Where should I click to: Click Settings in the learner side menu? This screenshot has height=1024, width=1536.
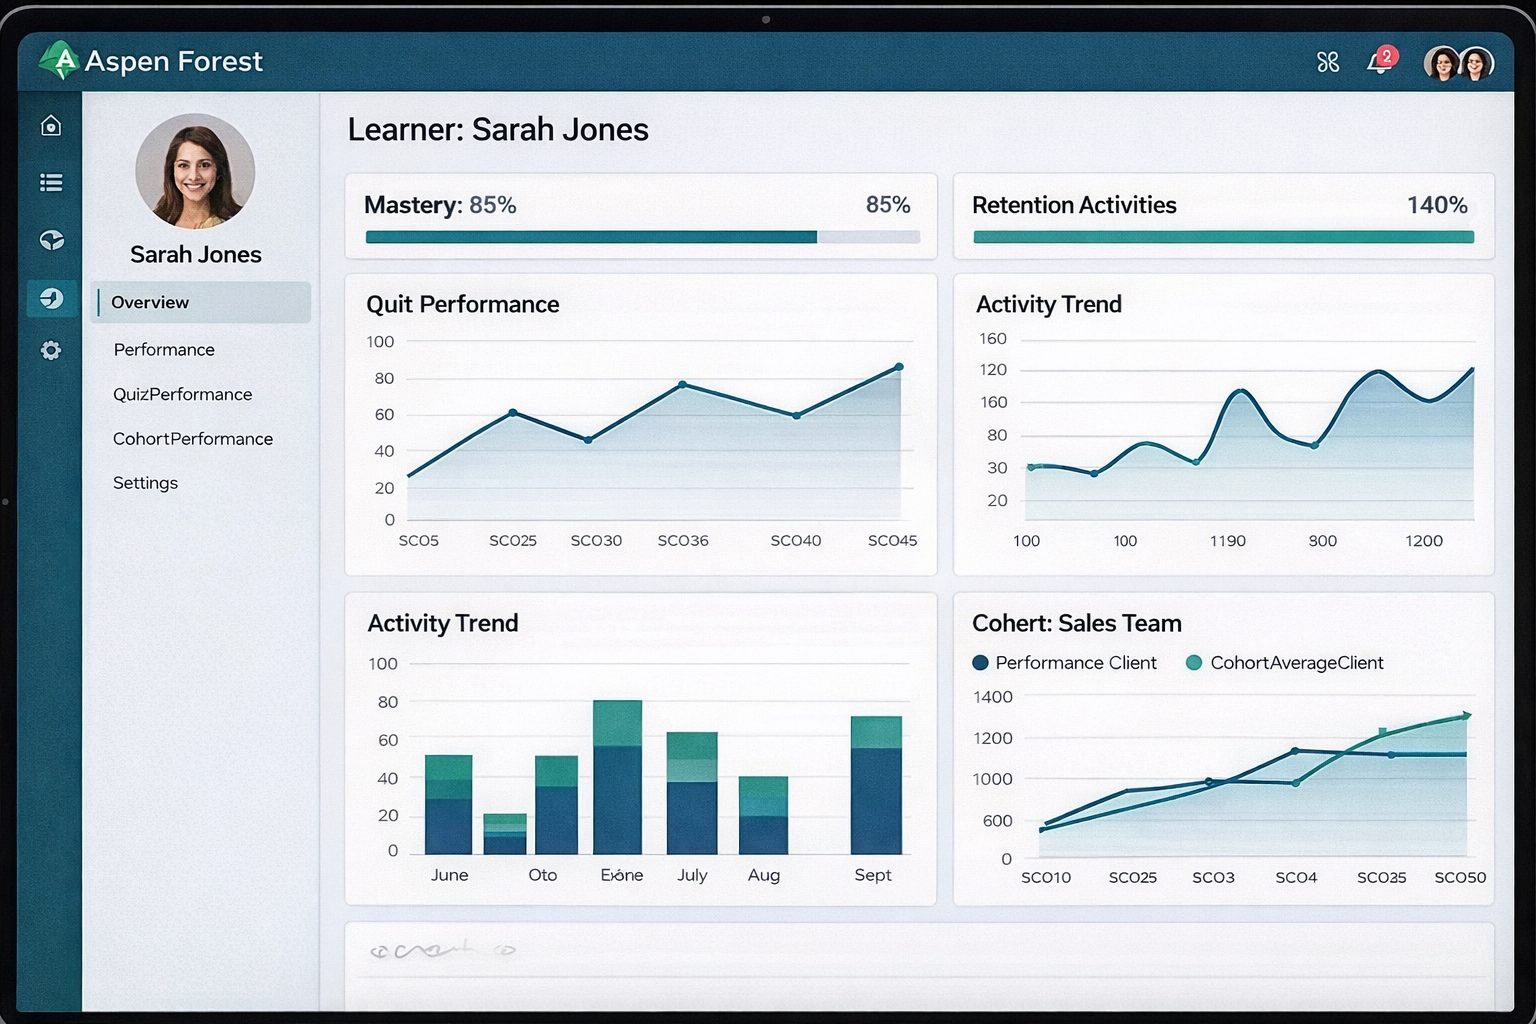(145, 482)
